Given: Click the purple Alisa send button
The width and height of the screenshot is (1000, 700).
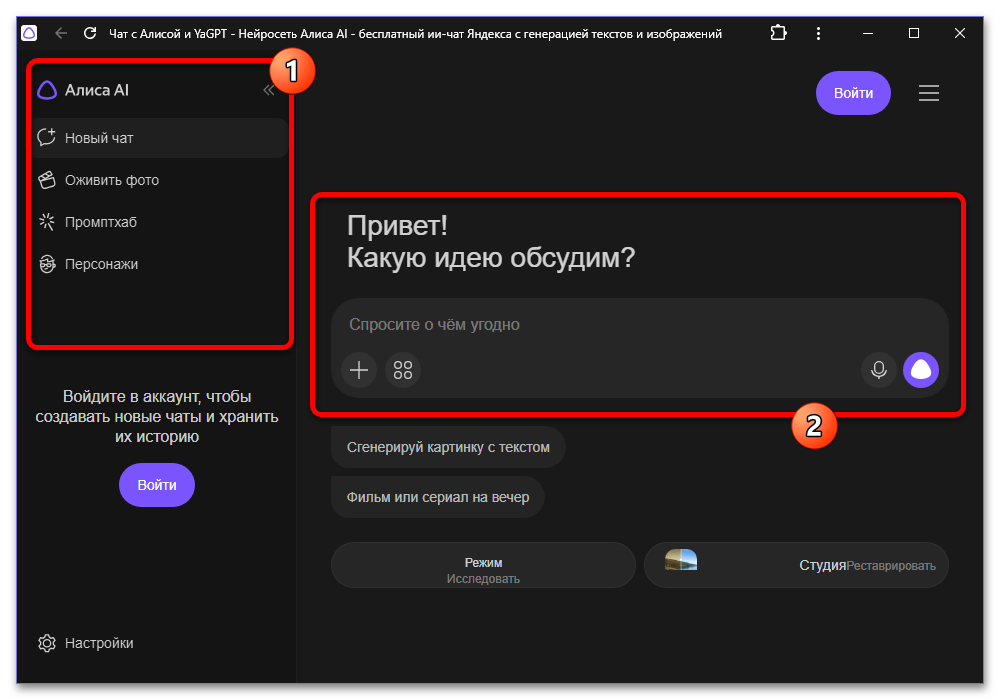Looking at the screenshot, I should (921, 370).
